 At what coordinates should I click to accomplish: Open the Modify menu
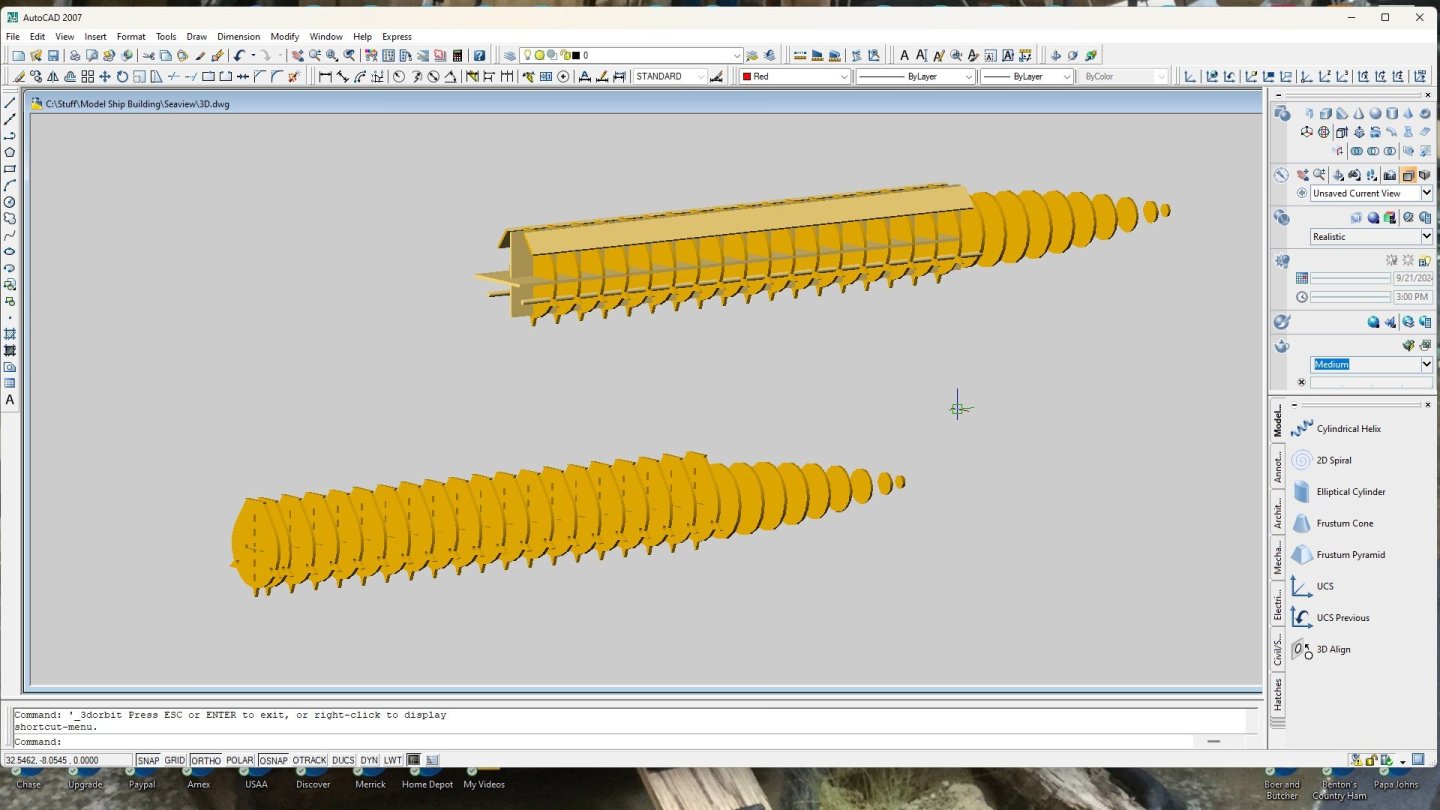(284, 37)
